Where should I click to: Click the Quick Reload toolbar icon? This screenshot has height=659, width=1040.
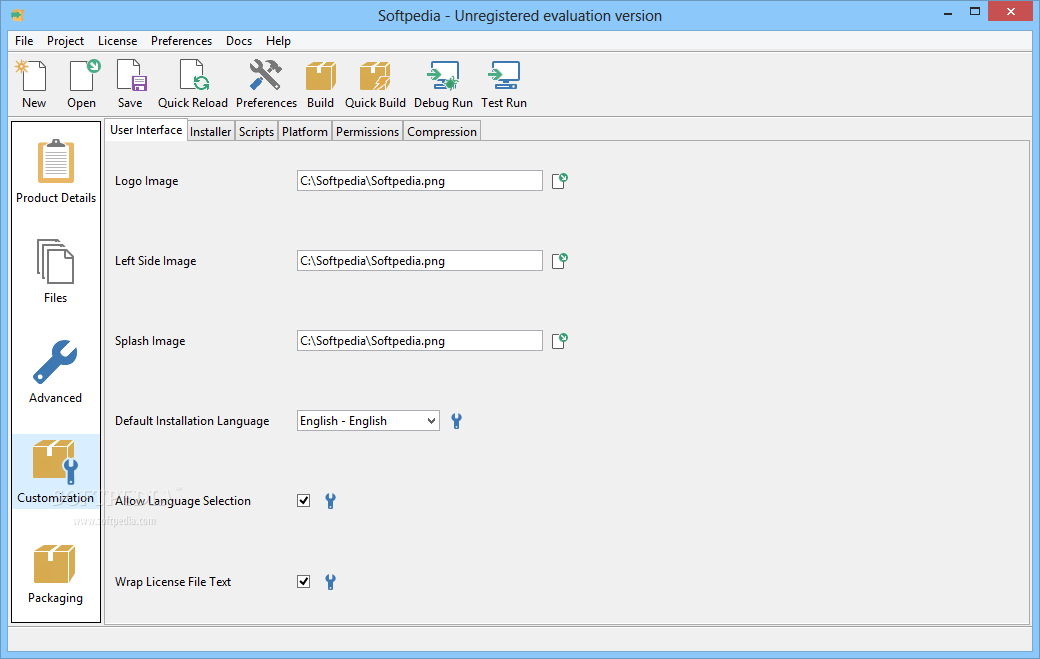(192, 84)
